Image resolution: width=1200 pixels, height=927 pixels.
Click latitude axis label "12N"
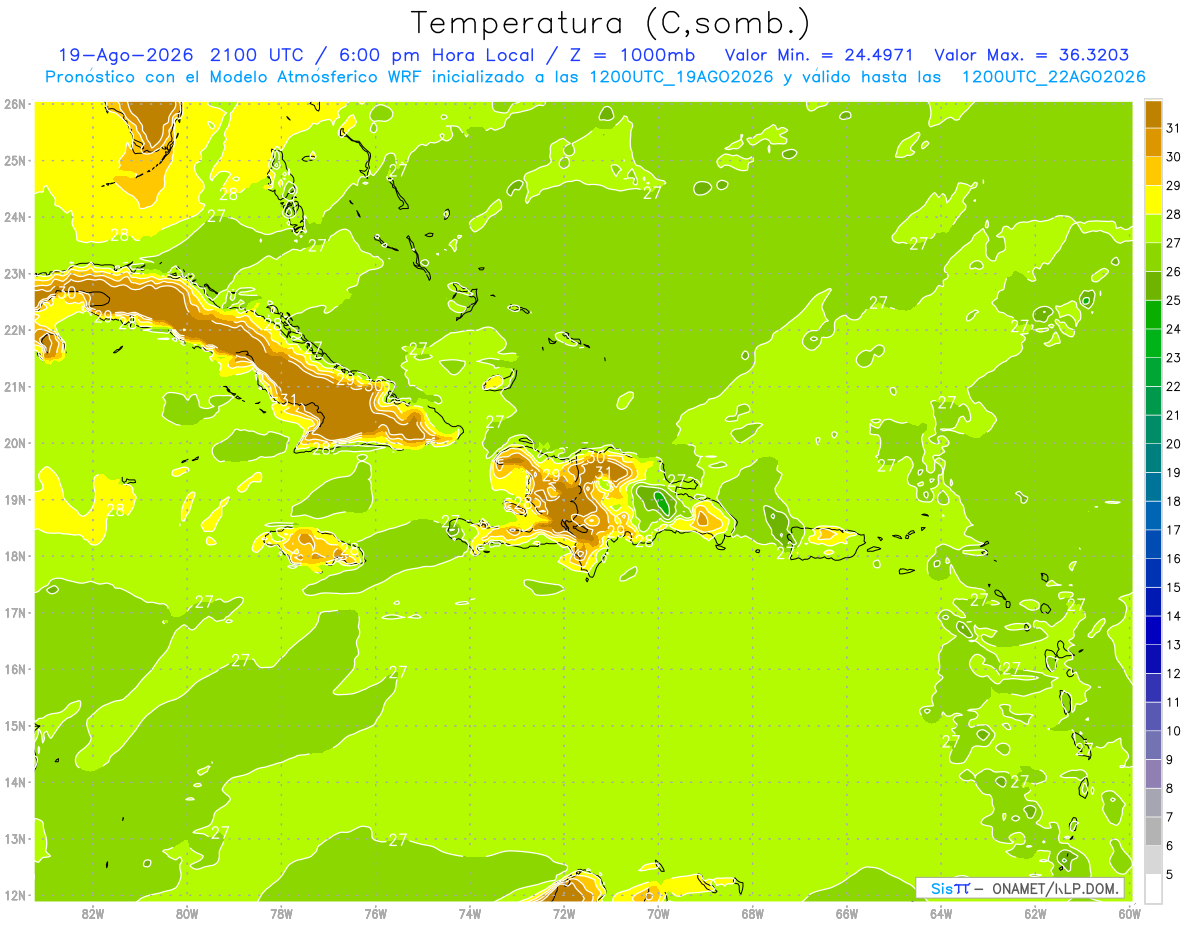tap(14, 895)
